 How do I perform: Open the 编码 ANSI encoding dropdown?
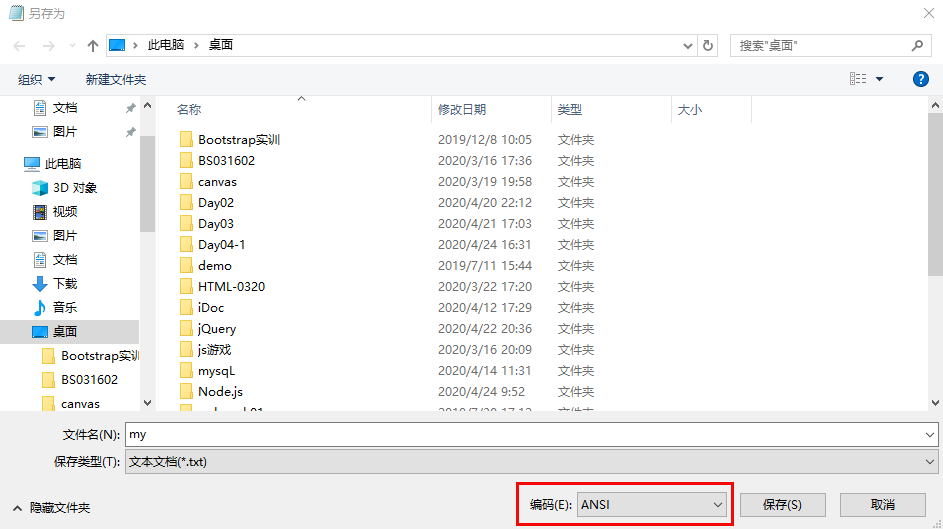click(x=651, y=505)
